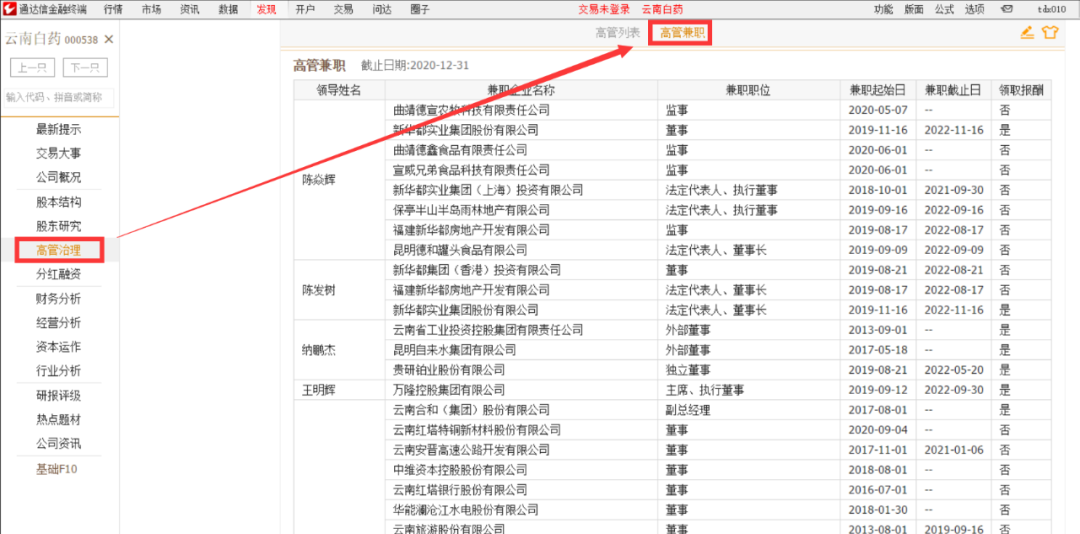
Task: Click the 陈发树 name cell
Action: [340, 289]
